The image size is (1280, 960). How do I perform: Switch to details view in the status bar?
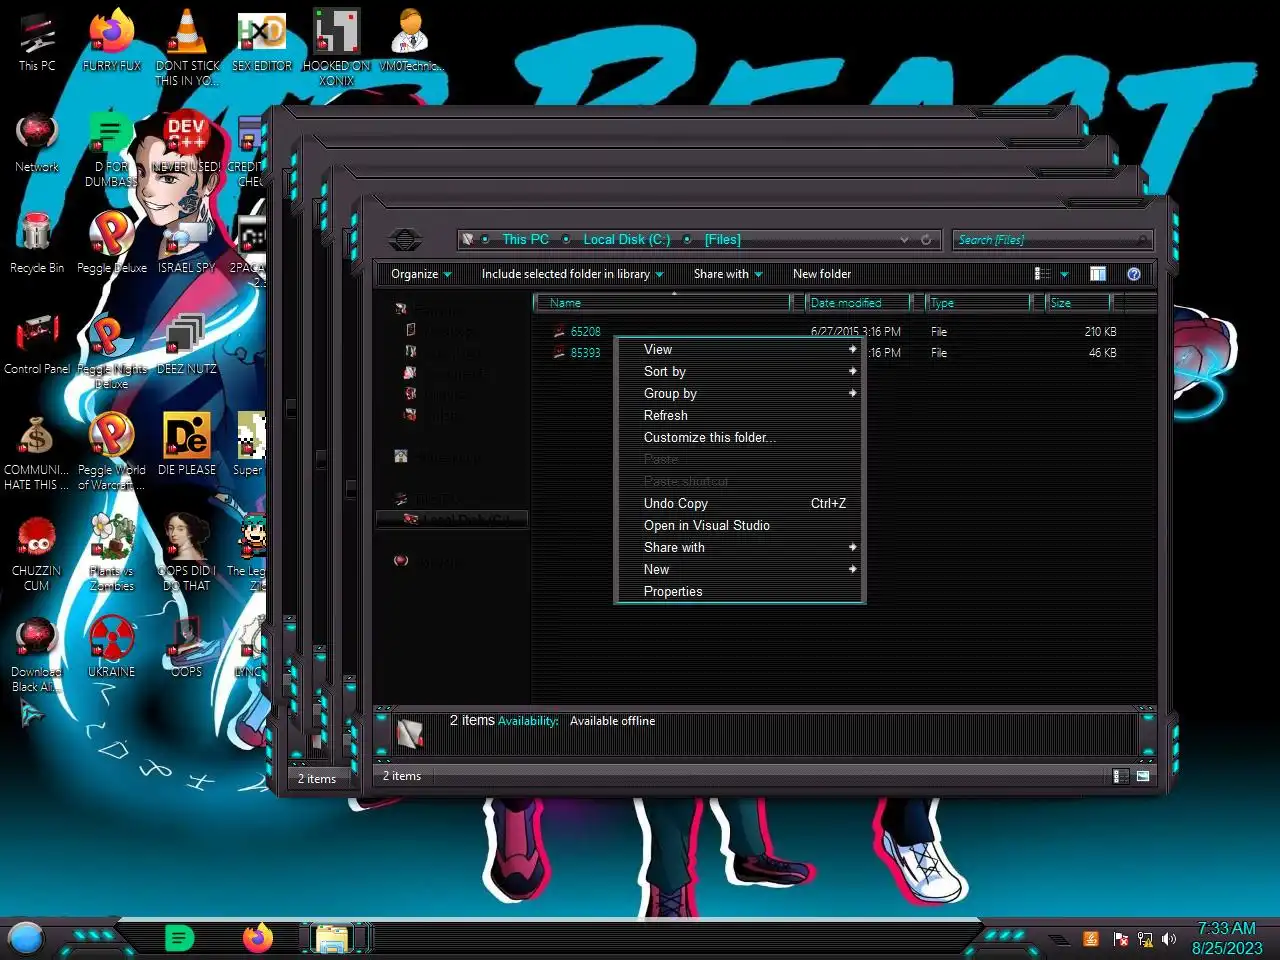pos(1121,776)
